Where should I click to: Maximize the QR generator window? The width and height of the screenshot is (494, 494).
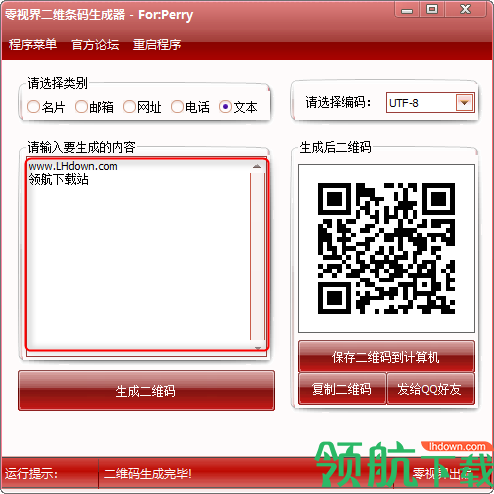[432, 9]
